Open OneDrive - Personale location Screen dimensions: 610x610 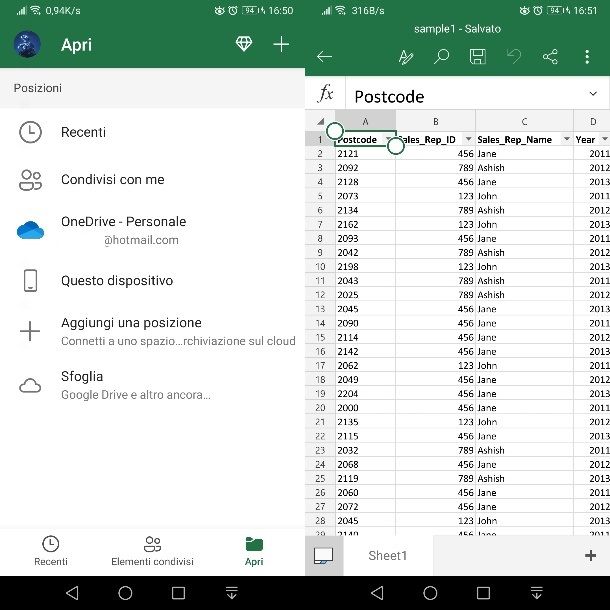tap(152, 230)
